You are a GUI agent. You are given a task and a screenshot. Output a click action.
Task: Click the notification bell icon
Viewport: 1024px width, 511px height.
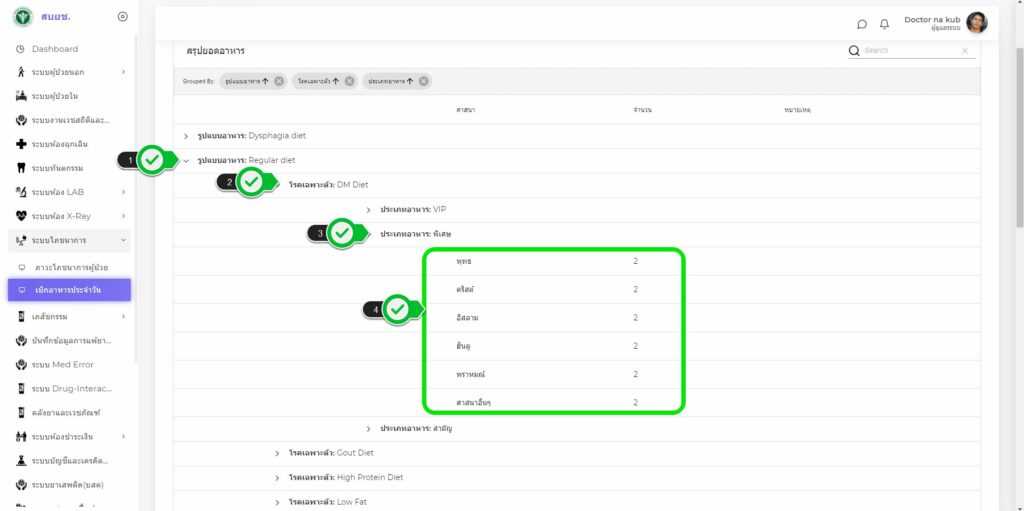pos(884,24)
